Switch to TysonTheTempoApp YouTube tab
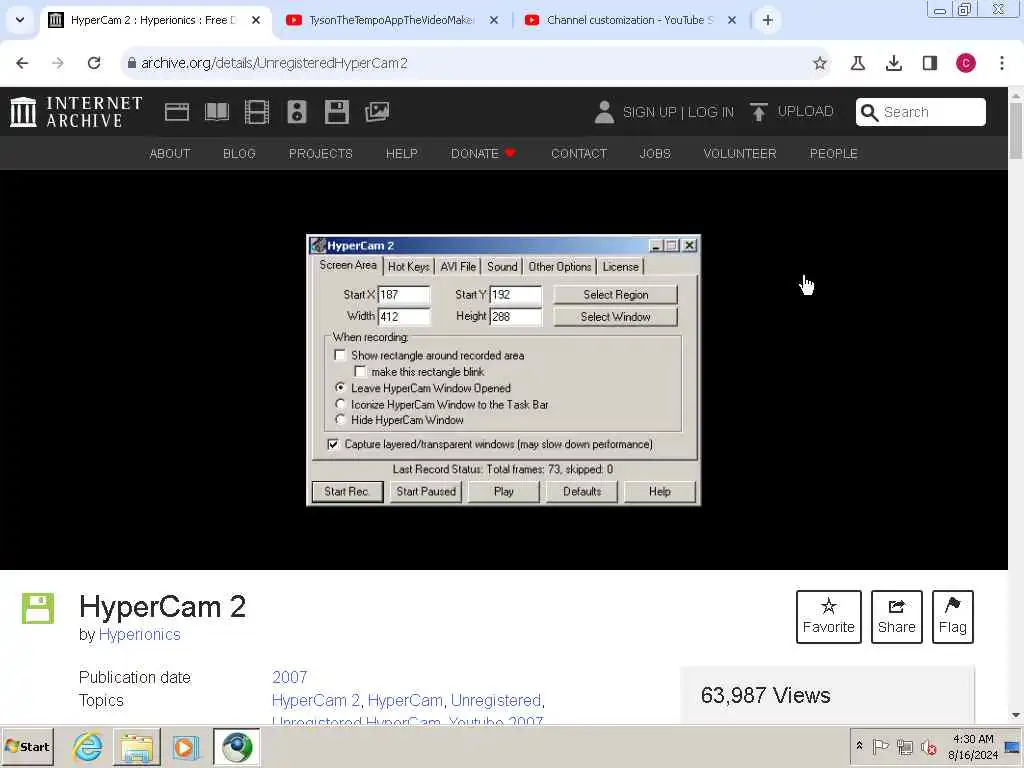 tap(392, 20)
